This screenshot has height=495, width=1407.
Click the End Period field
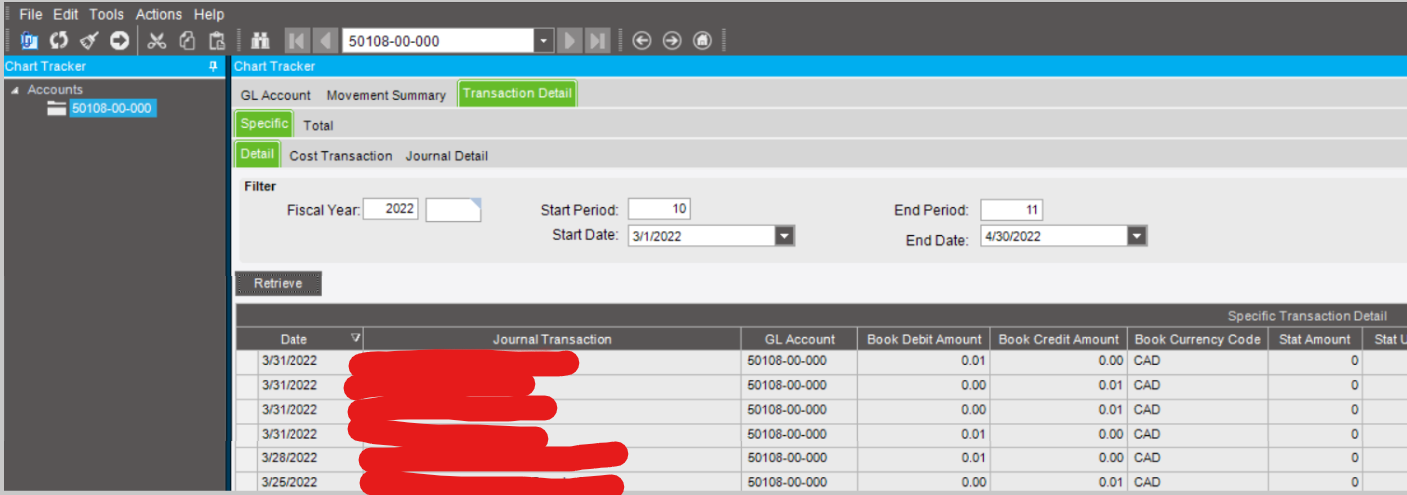click(x=1012, y=210)
